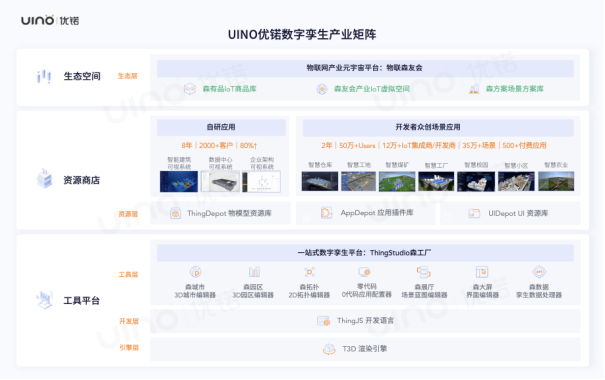Click the 森有品IoT商品库 cube icon
The image size is (605, 380).
pyautogui.click(x=189, y=89)
